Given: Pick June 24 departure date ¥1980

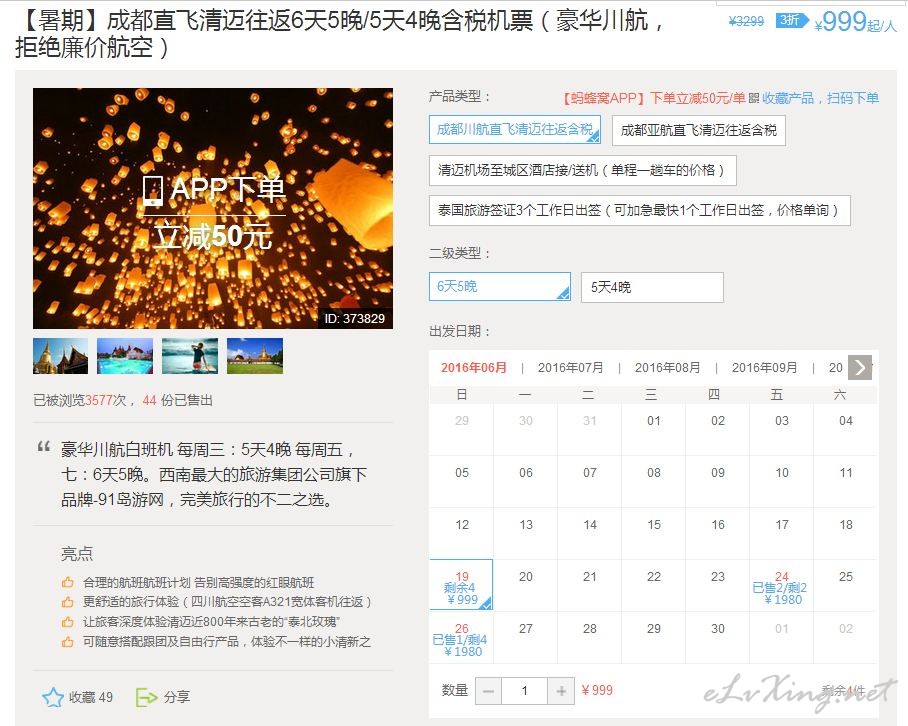Looking at the screenshot, I should tap(781, 586).
